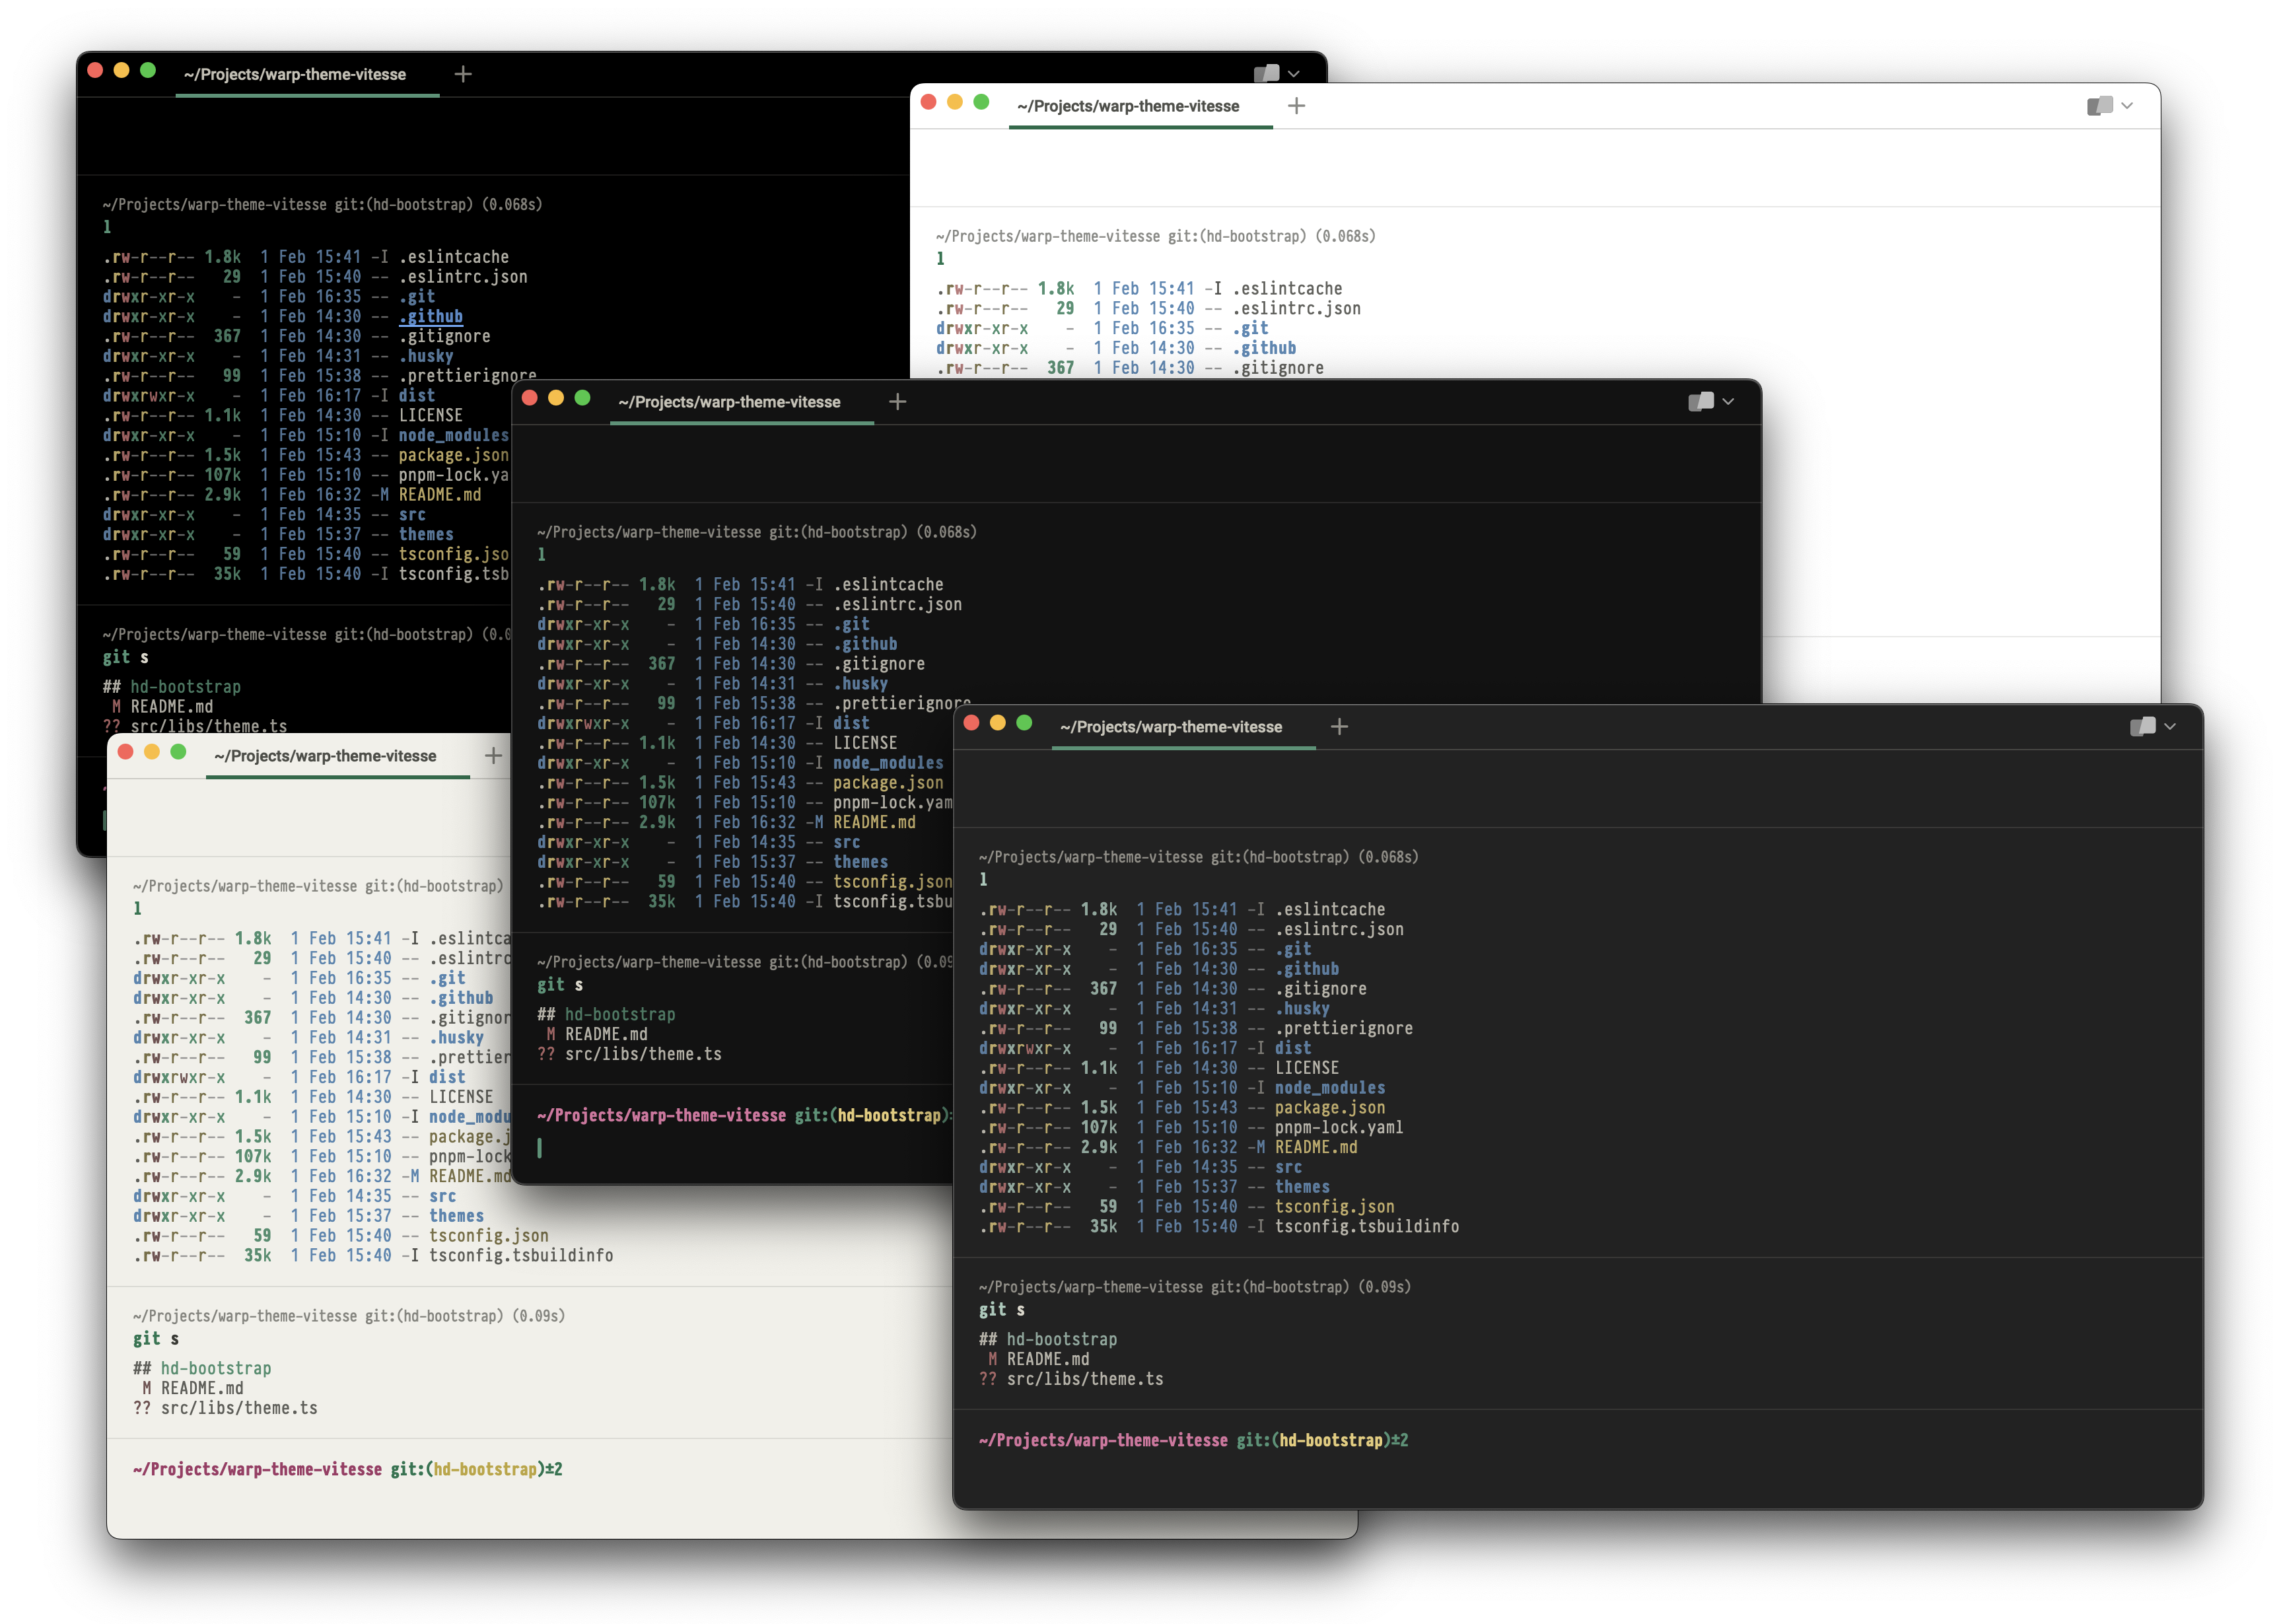Add new tab in cream-colored window
Screen dimensions: 2277x1624
(493, 756)
